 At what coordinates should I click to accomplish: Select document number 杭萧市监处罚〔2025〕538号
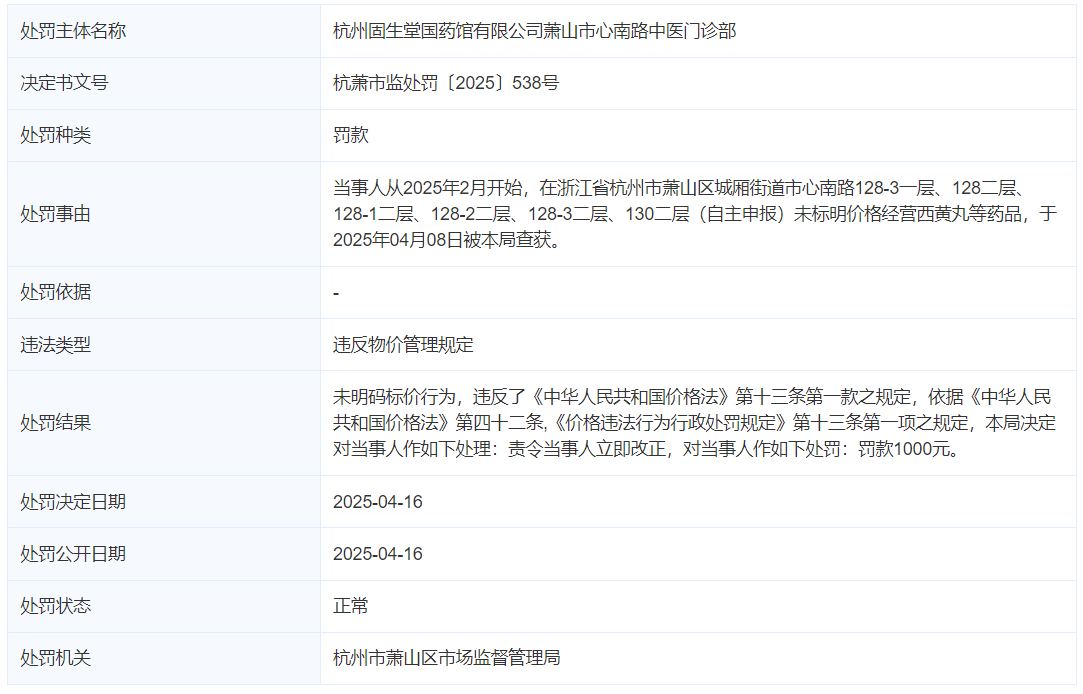click(445, 83)
